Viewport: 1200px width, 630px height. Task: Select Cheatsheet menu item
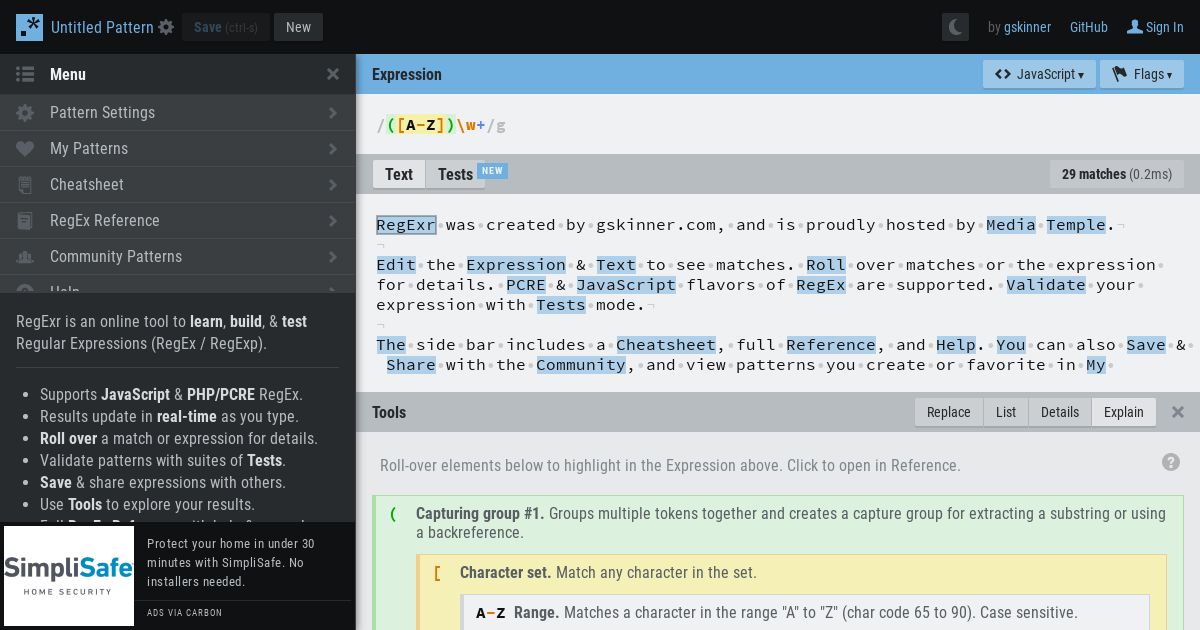coord(178,185)
